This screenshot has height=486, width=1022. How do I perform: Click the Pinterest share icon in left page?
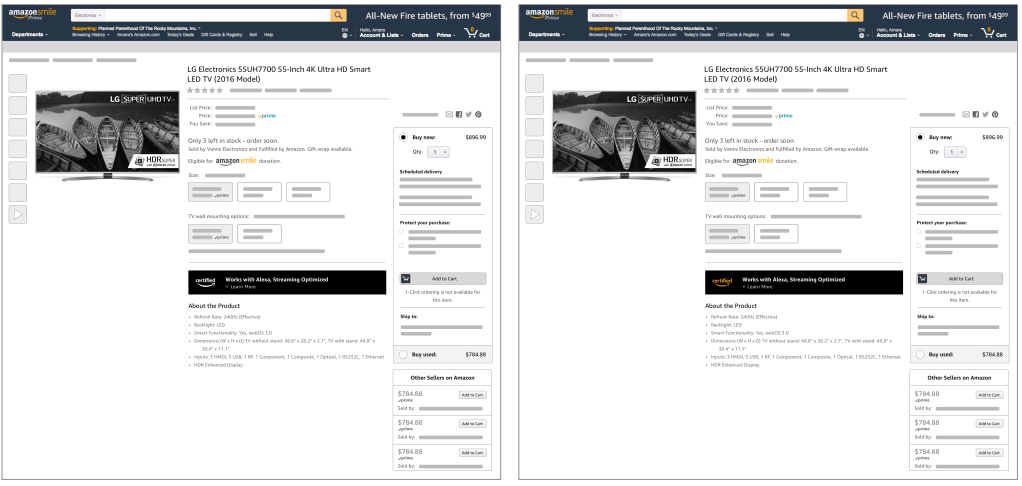coord(478,115)
